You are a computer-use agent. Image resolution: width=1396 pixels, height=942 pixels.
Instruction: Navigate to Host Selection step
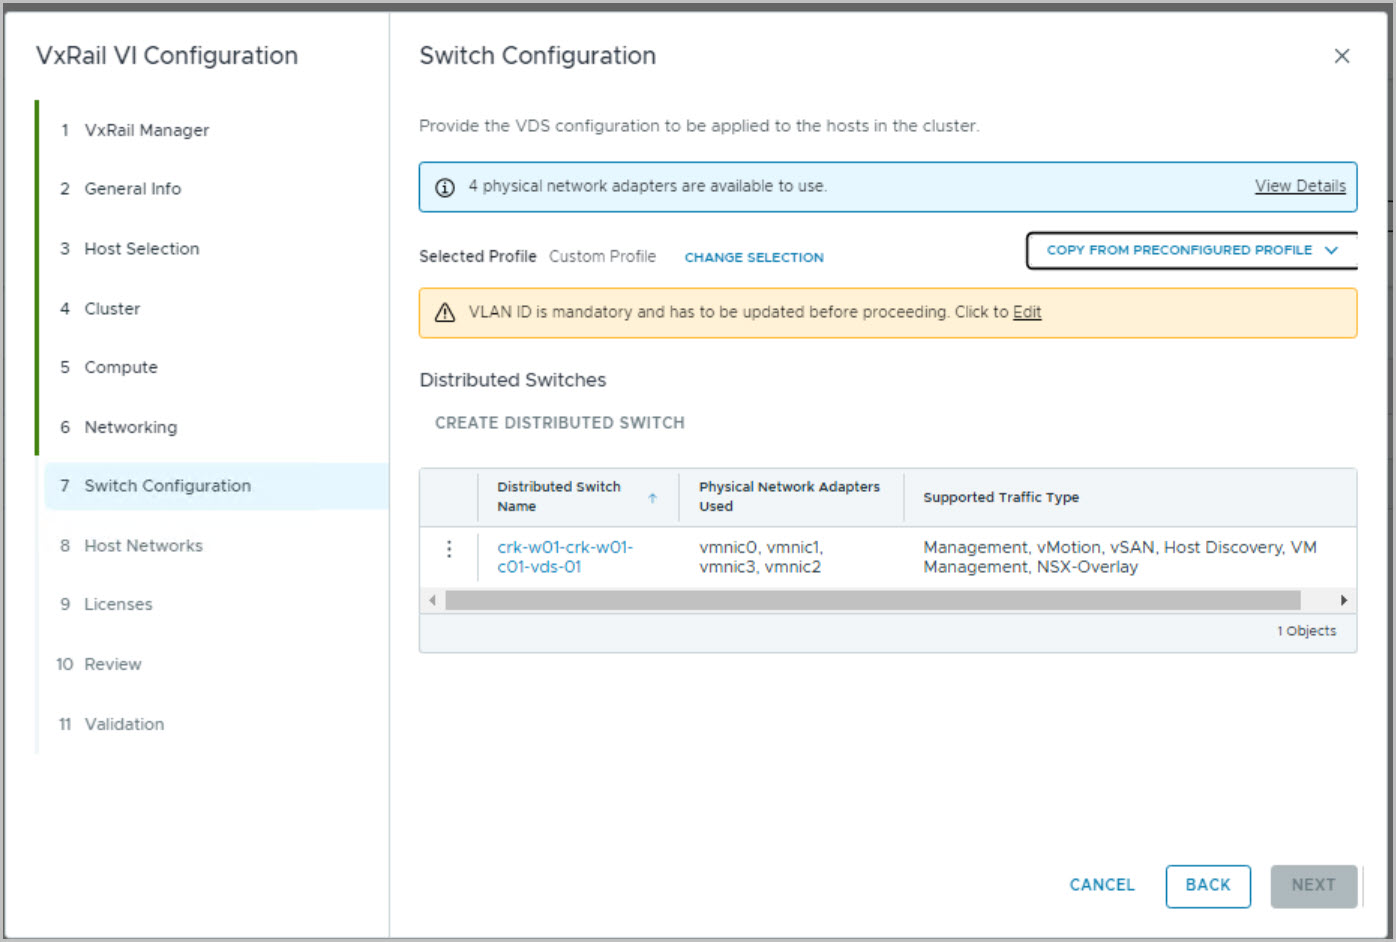[x=141, y=249]
